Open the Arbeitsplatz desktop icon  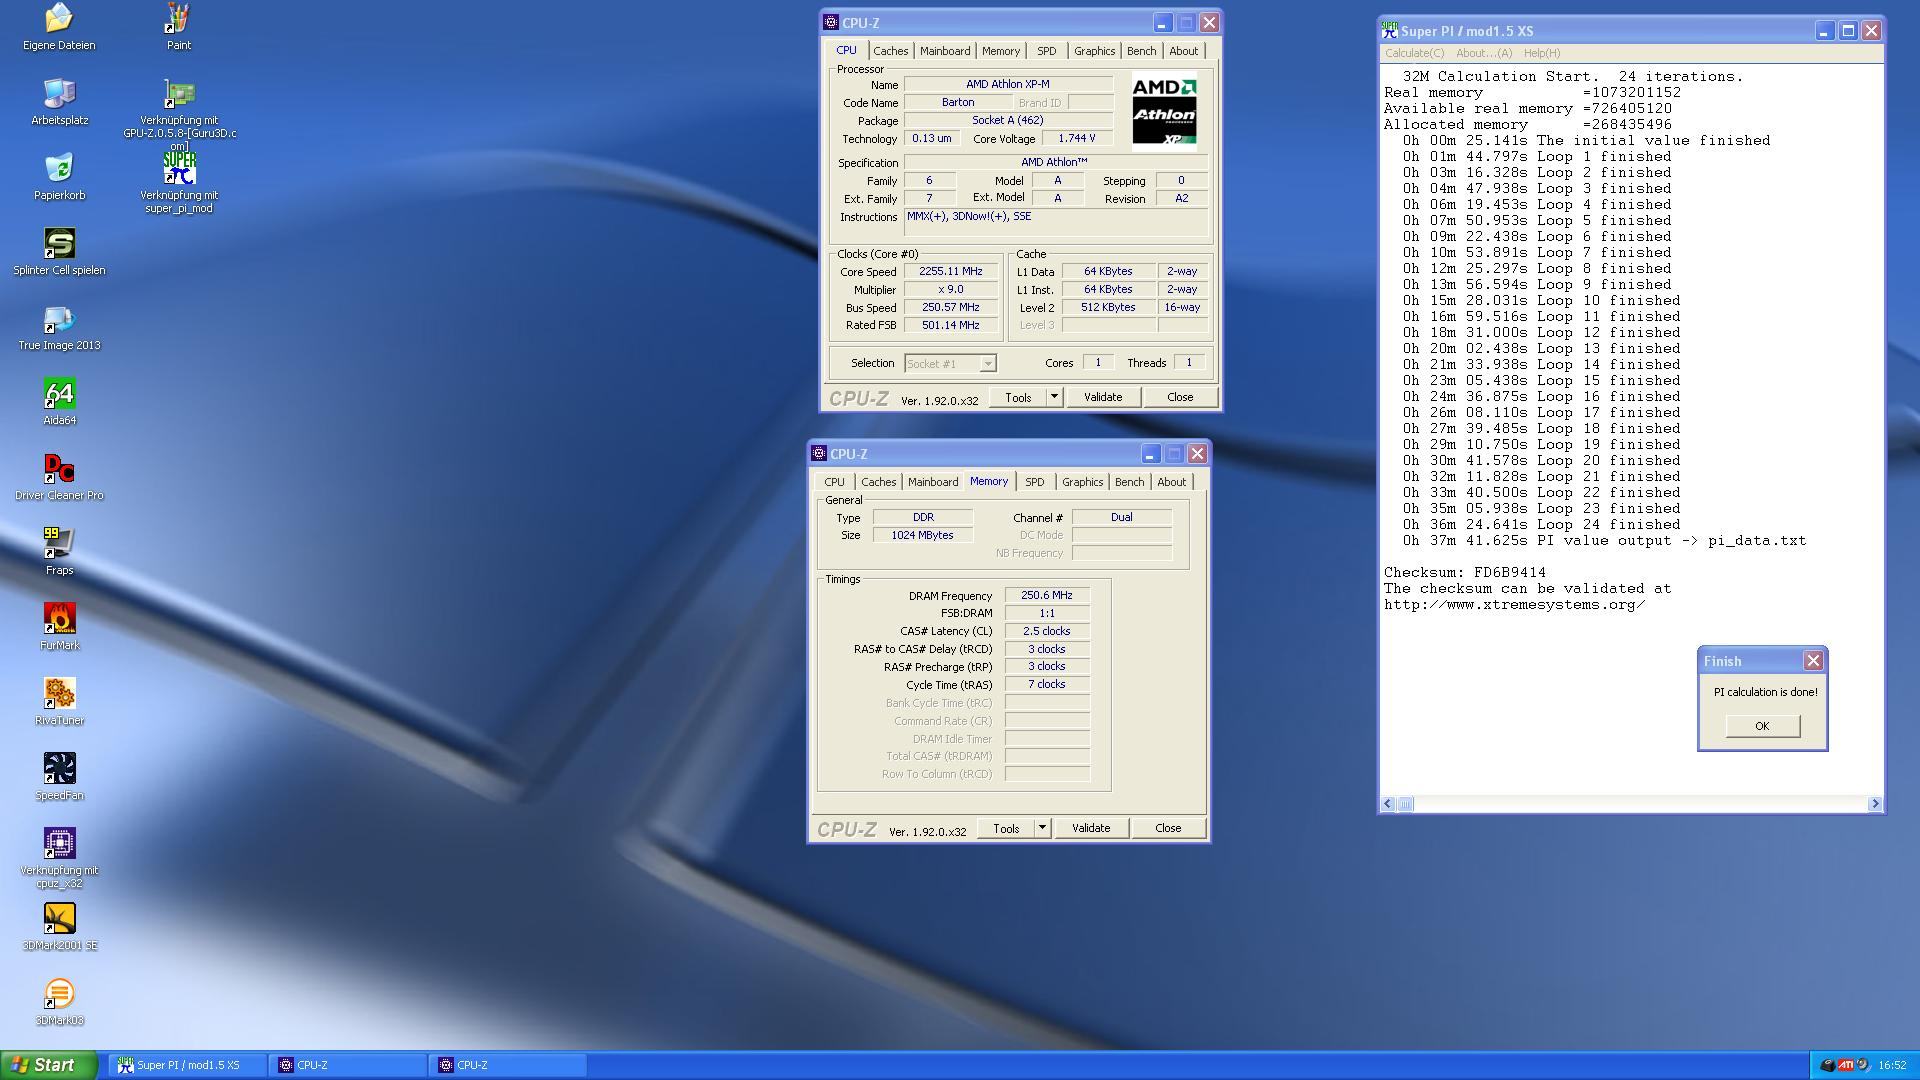pos(59,93)
